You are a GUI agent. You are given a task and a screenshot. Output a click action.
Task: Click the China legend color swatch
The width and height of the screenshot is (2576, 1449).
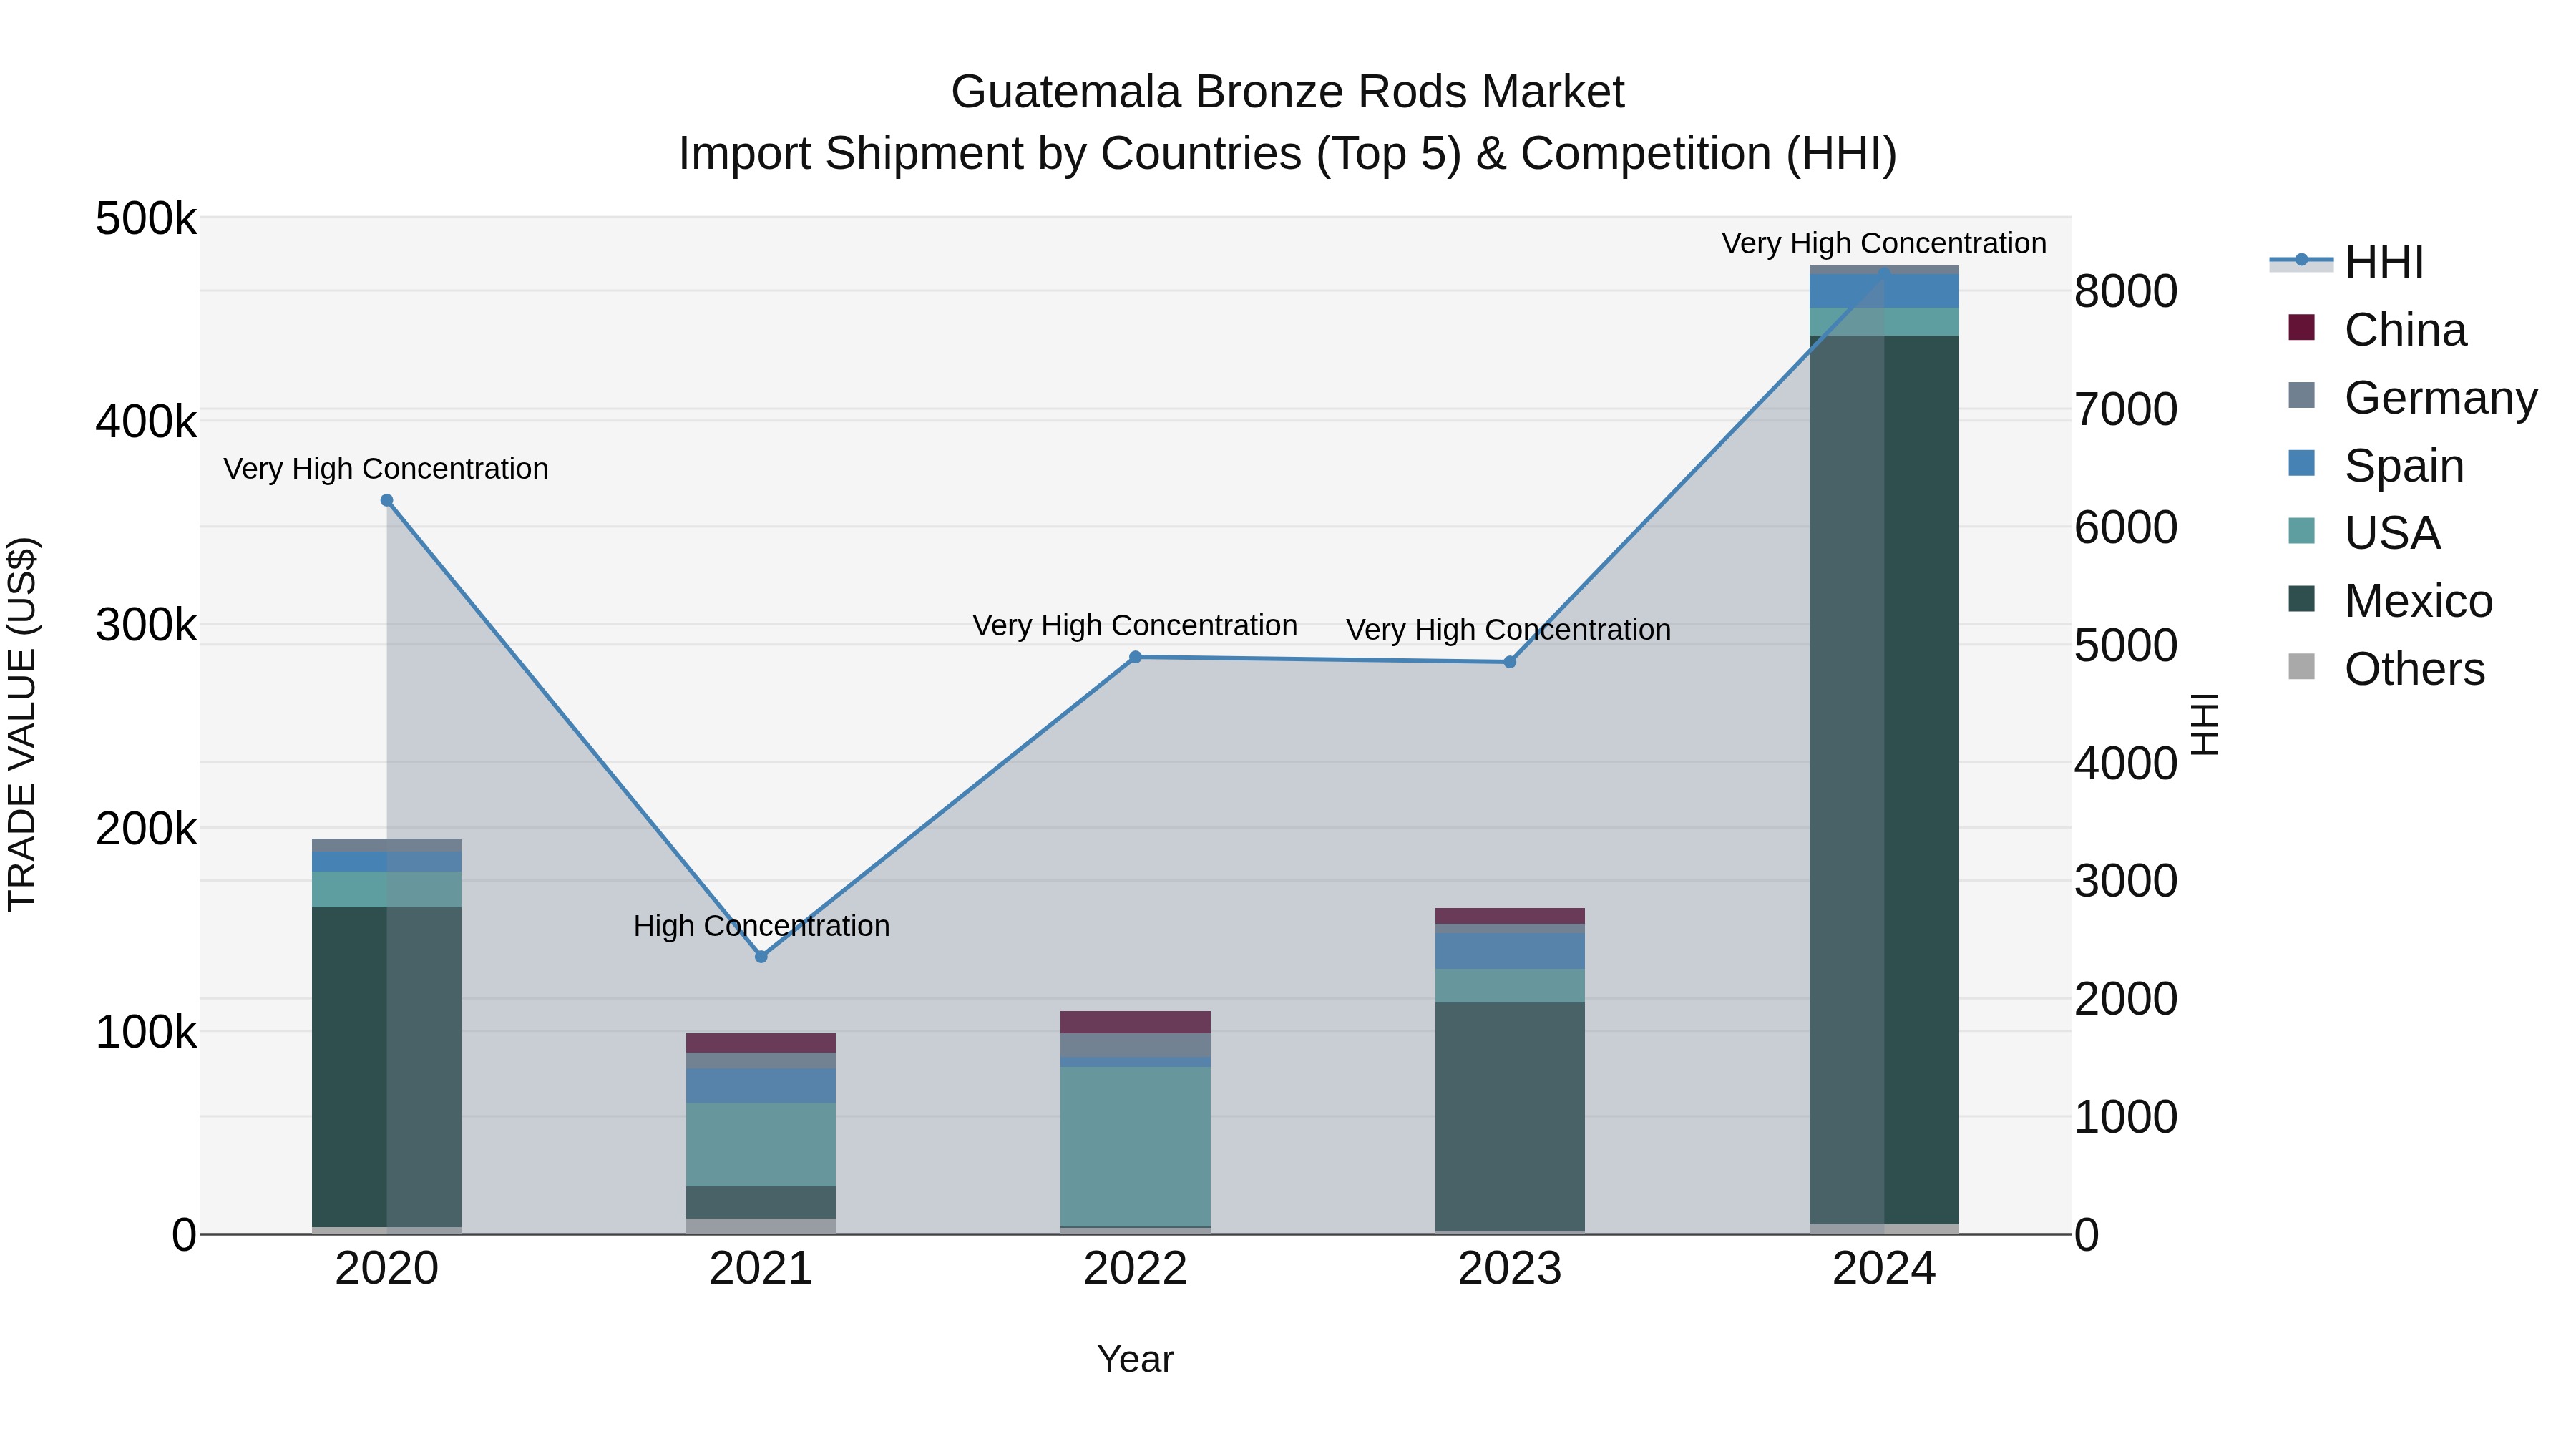click(2301, 328)
